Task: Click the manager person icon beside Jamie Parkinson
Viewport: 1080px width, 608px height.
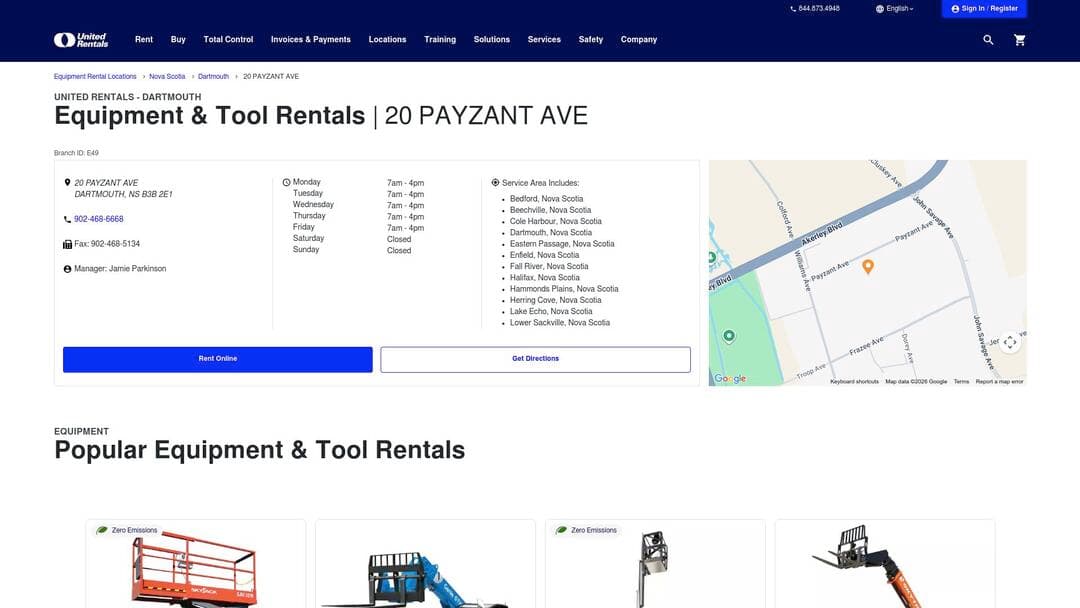Action: click(66, 268)
